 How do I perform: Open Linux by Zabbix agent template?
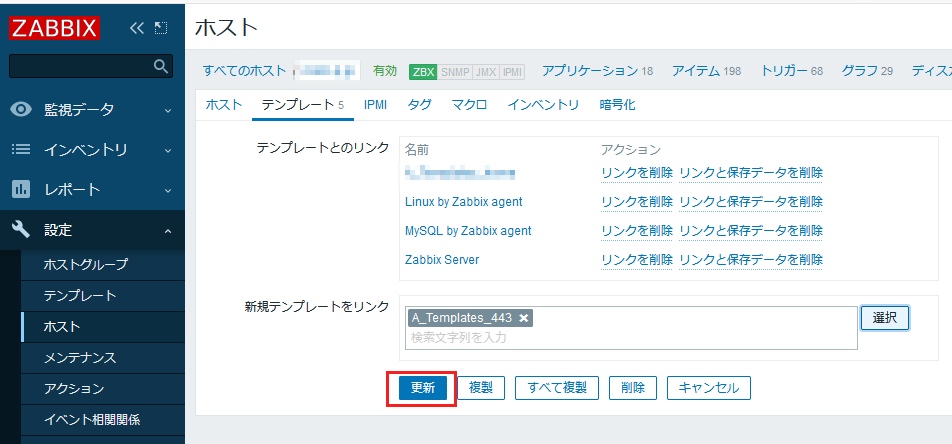(463, 202)
